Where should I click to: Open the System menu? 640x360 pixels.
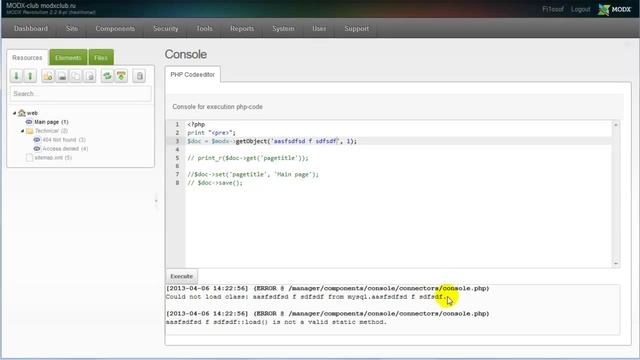click(283, 29)
